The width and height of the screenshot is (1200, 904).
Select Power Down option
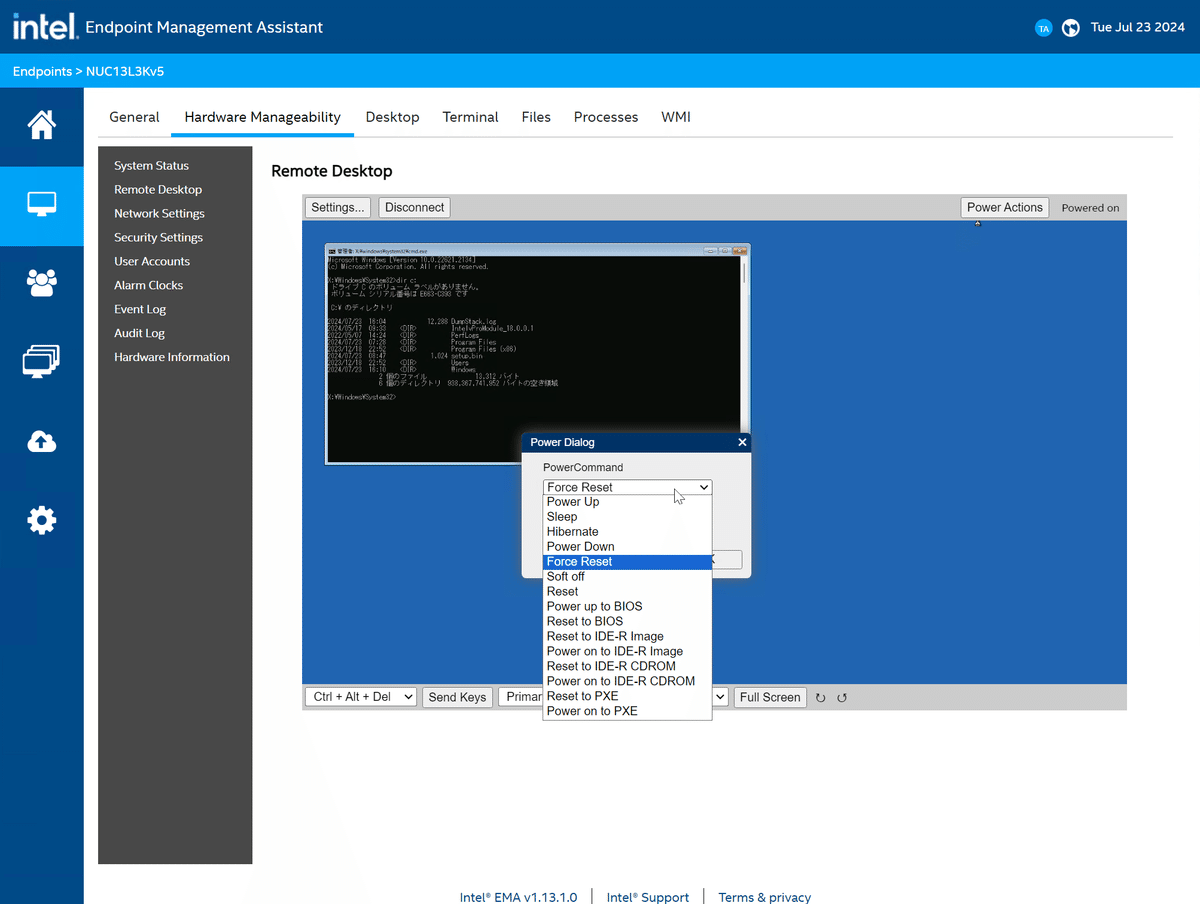[628, 547]
